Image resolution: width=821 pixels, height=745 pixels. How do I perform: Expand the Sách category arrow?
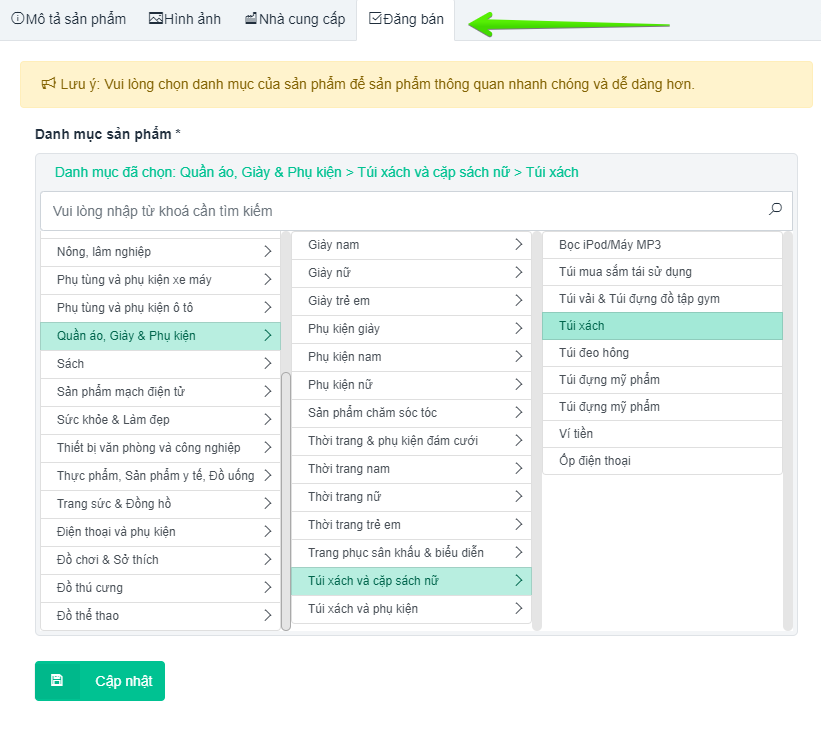click(267, 364)
